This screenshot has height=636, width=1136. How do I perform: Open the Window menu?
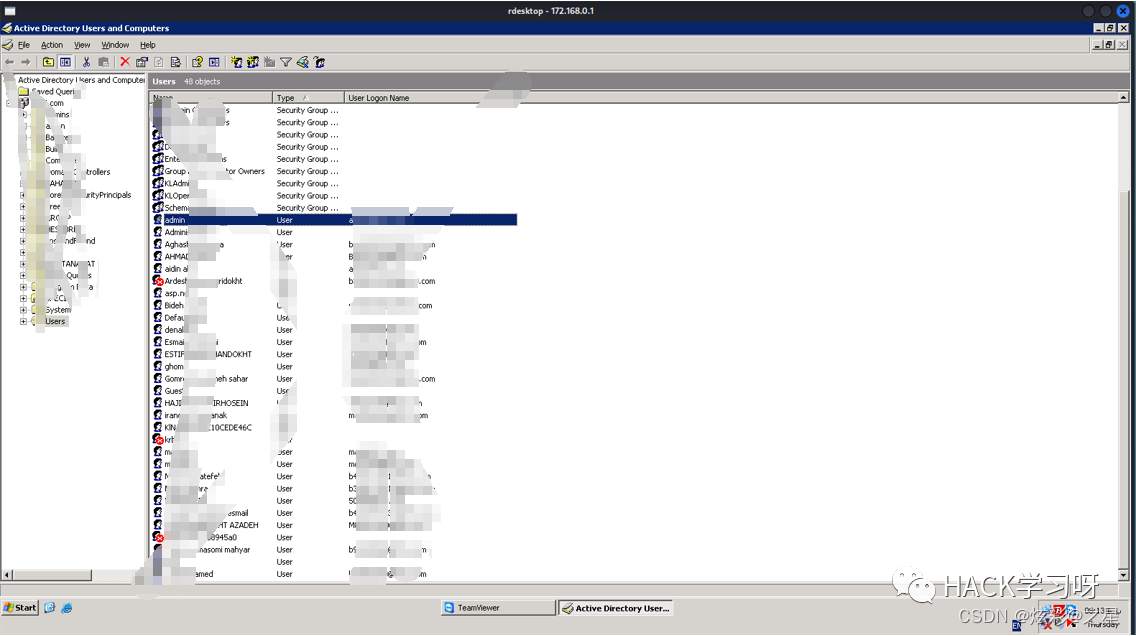(115, 45)
